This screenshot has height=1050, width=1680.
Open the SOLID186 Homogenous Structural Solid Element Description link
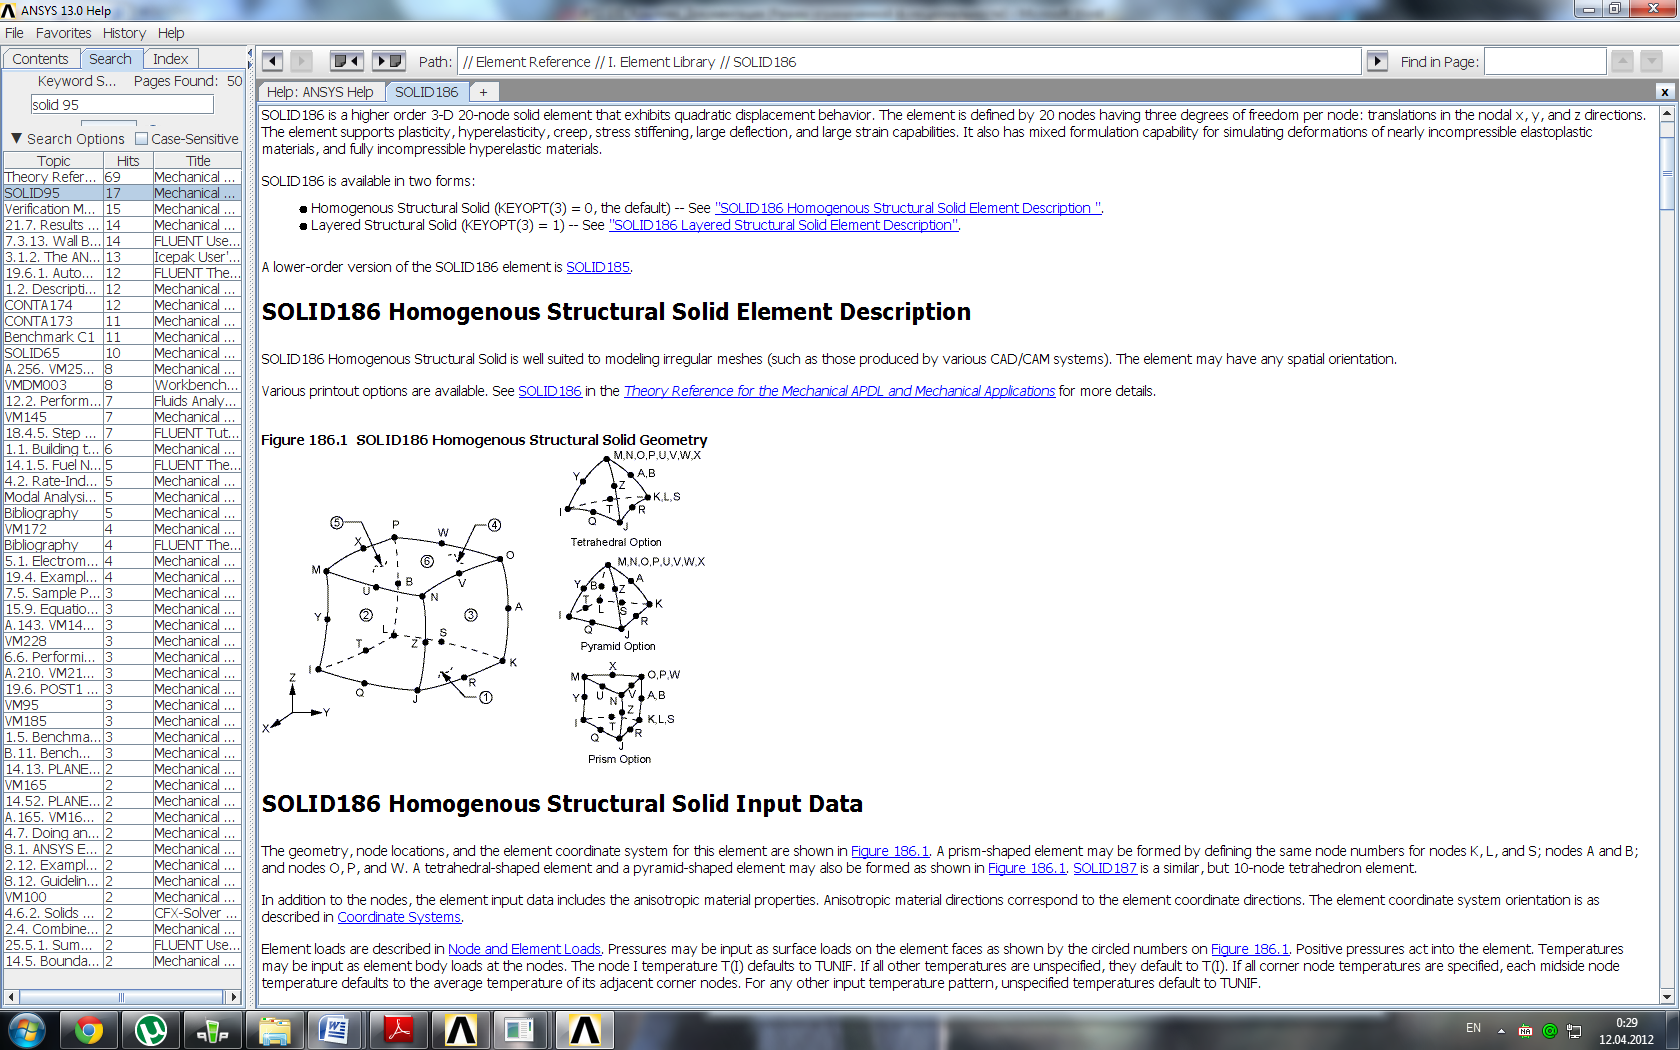pos(908,208)
